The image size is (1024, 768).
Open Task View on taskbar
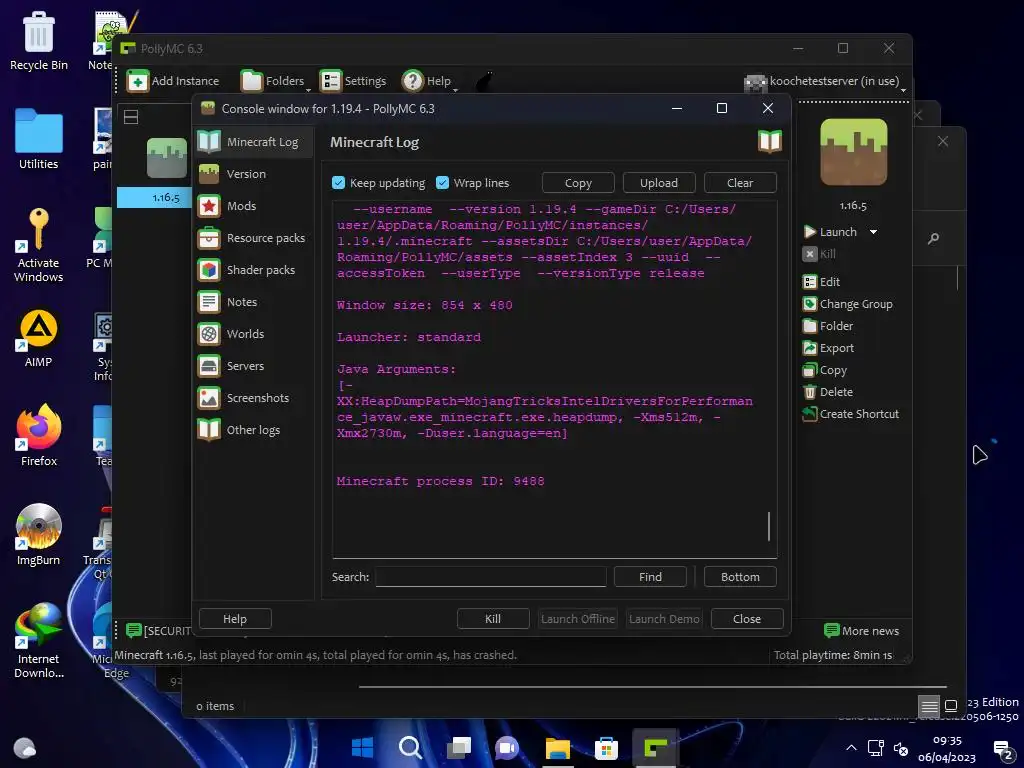coord(459,747)
